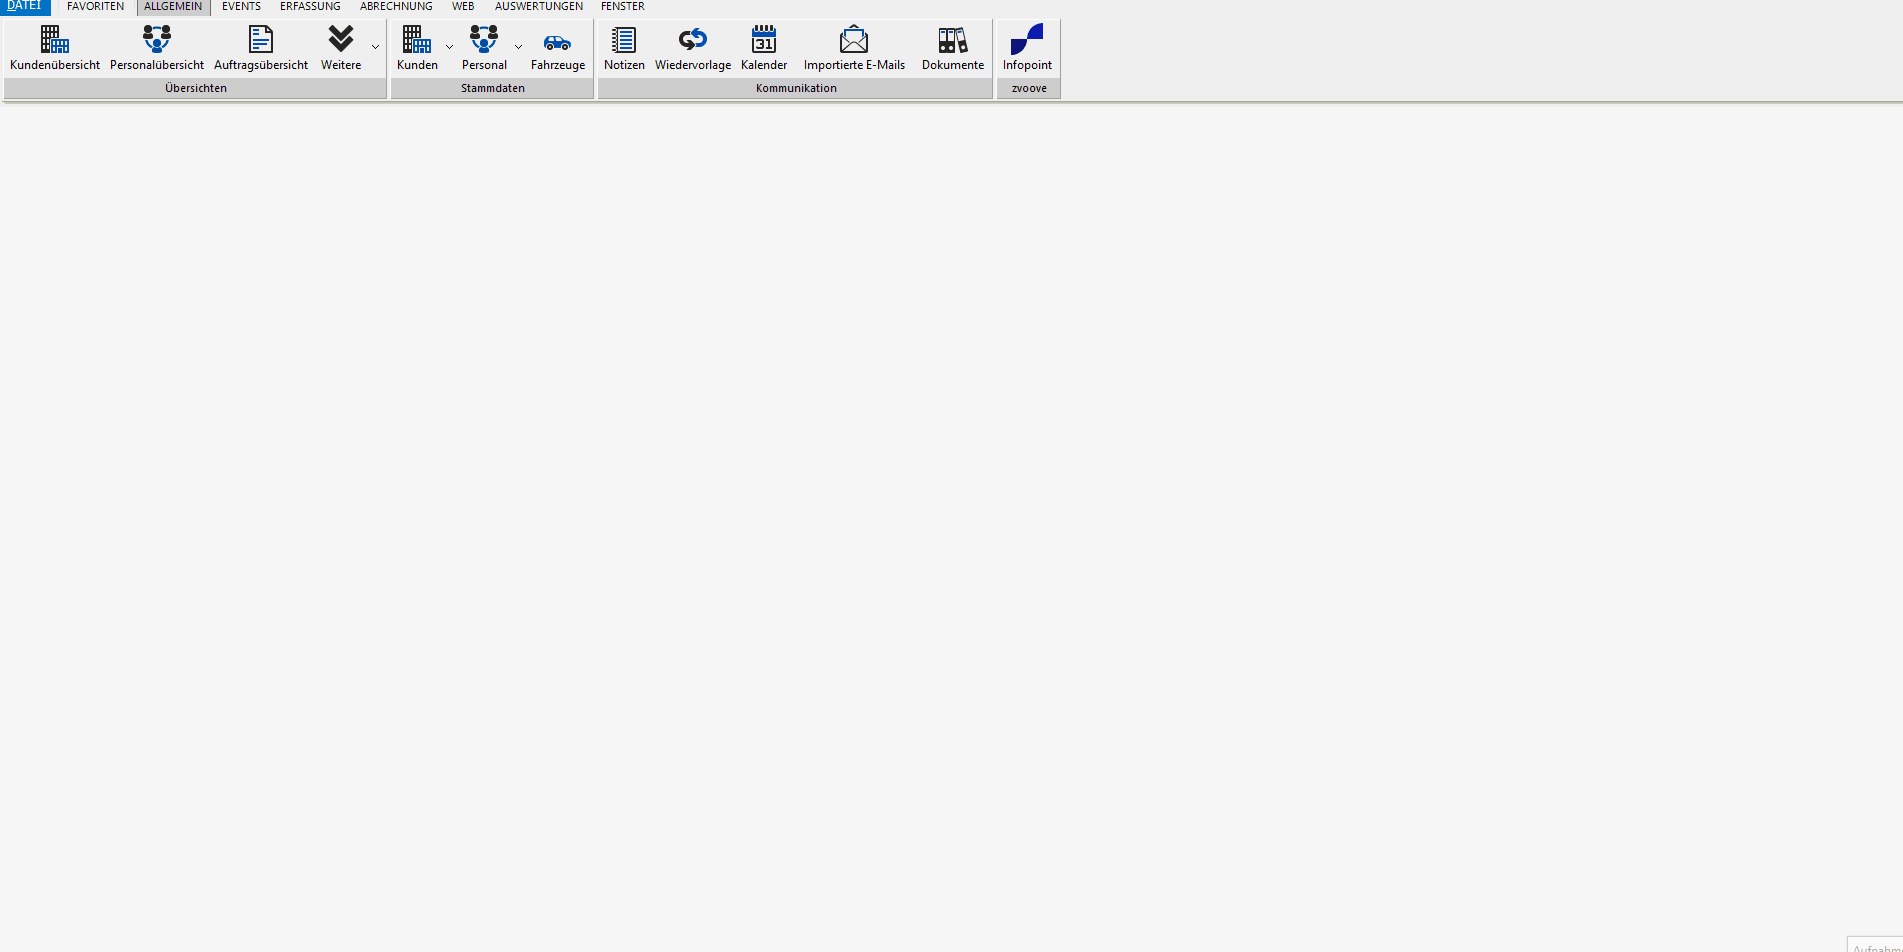Image resolution: width=1903 pixels, height=952 pixels.
Task: Open the Fahrzeuge car icon
Action: coord(557,42)
